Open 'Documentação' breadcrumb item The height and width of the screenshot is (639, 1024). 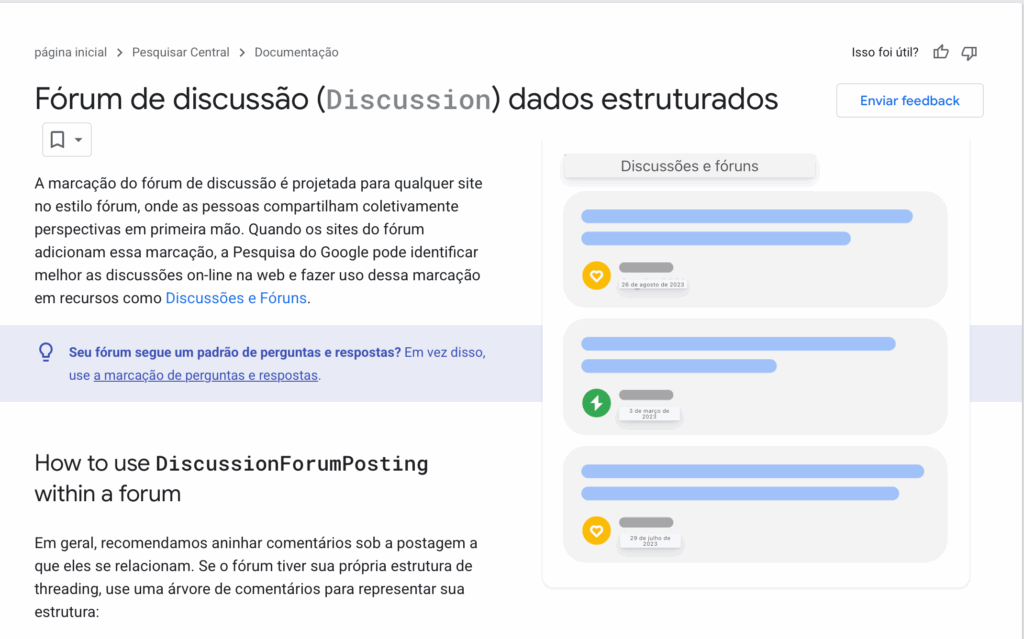(x=296, y=52)
